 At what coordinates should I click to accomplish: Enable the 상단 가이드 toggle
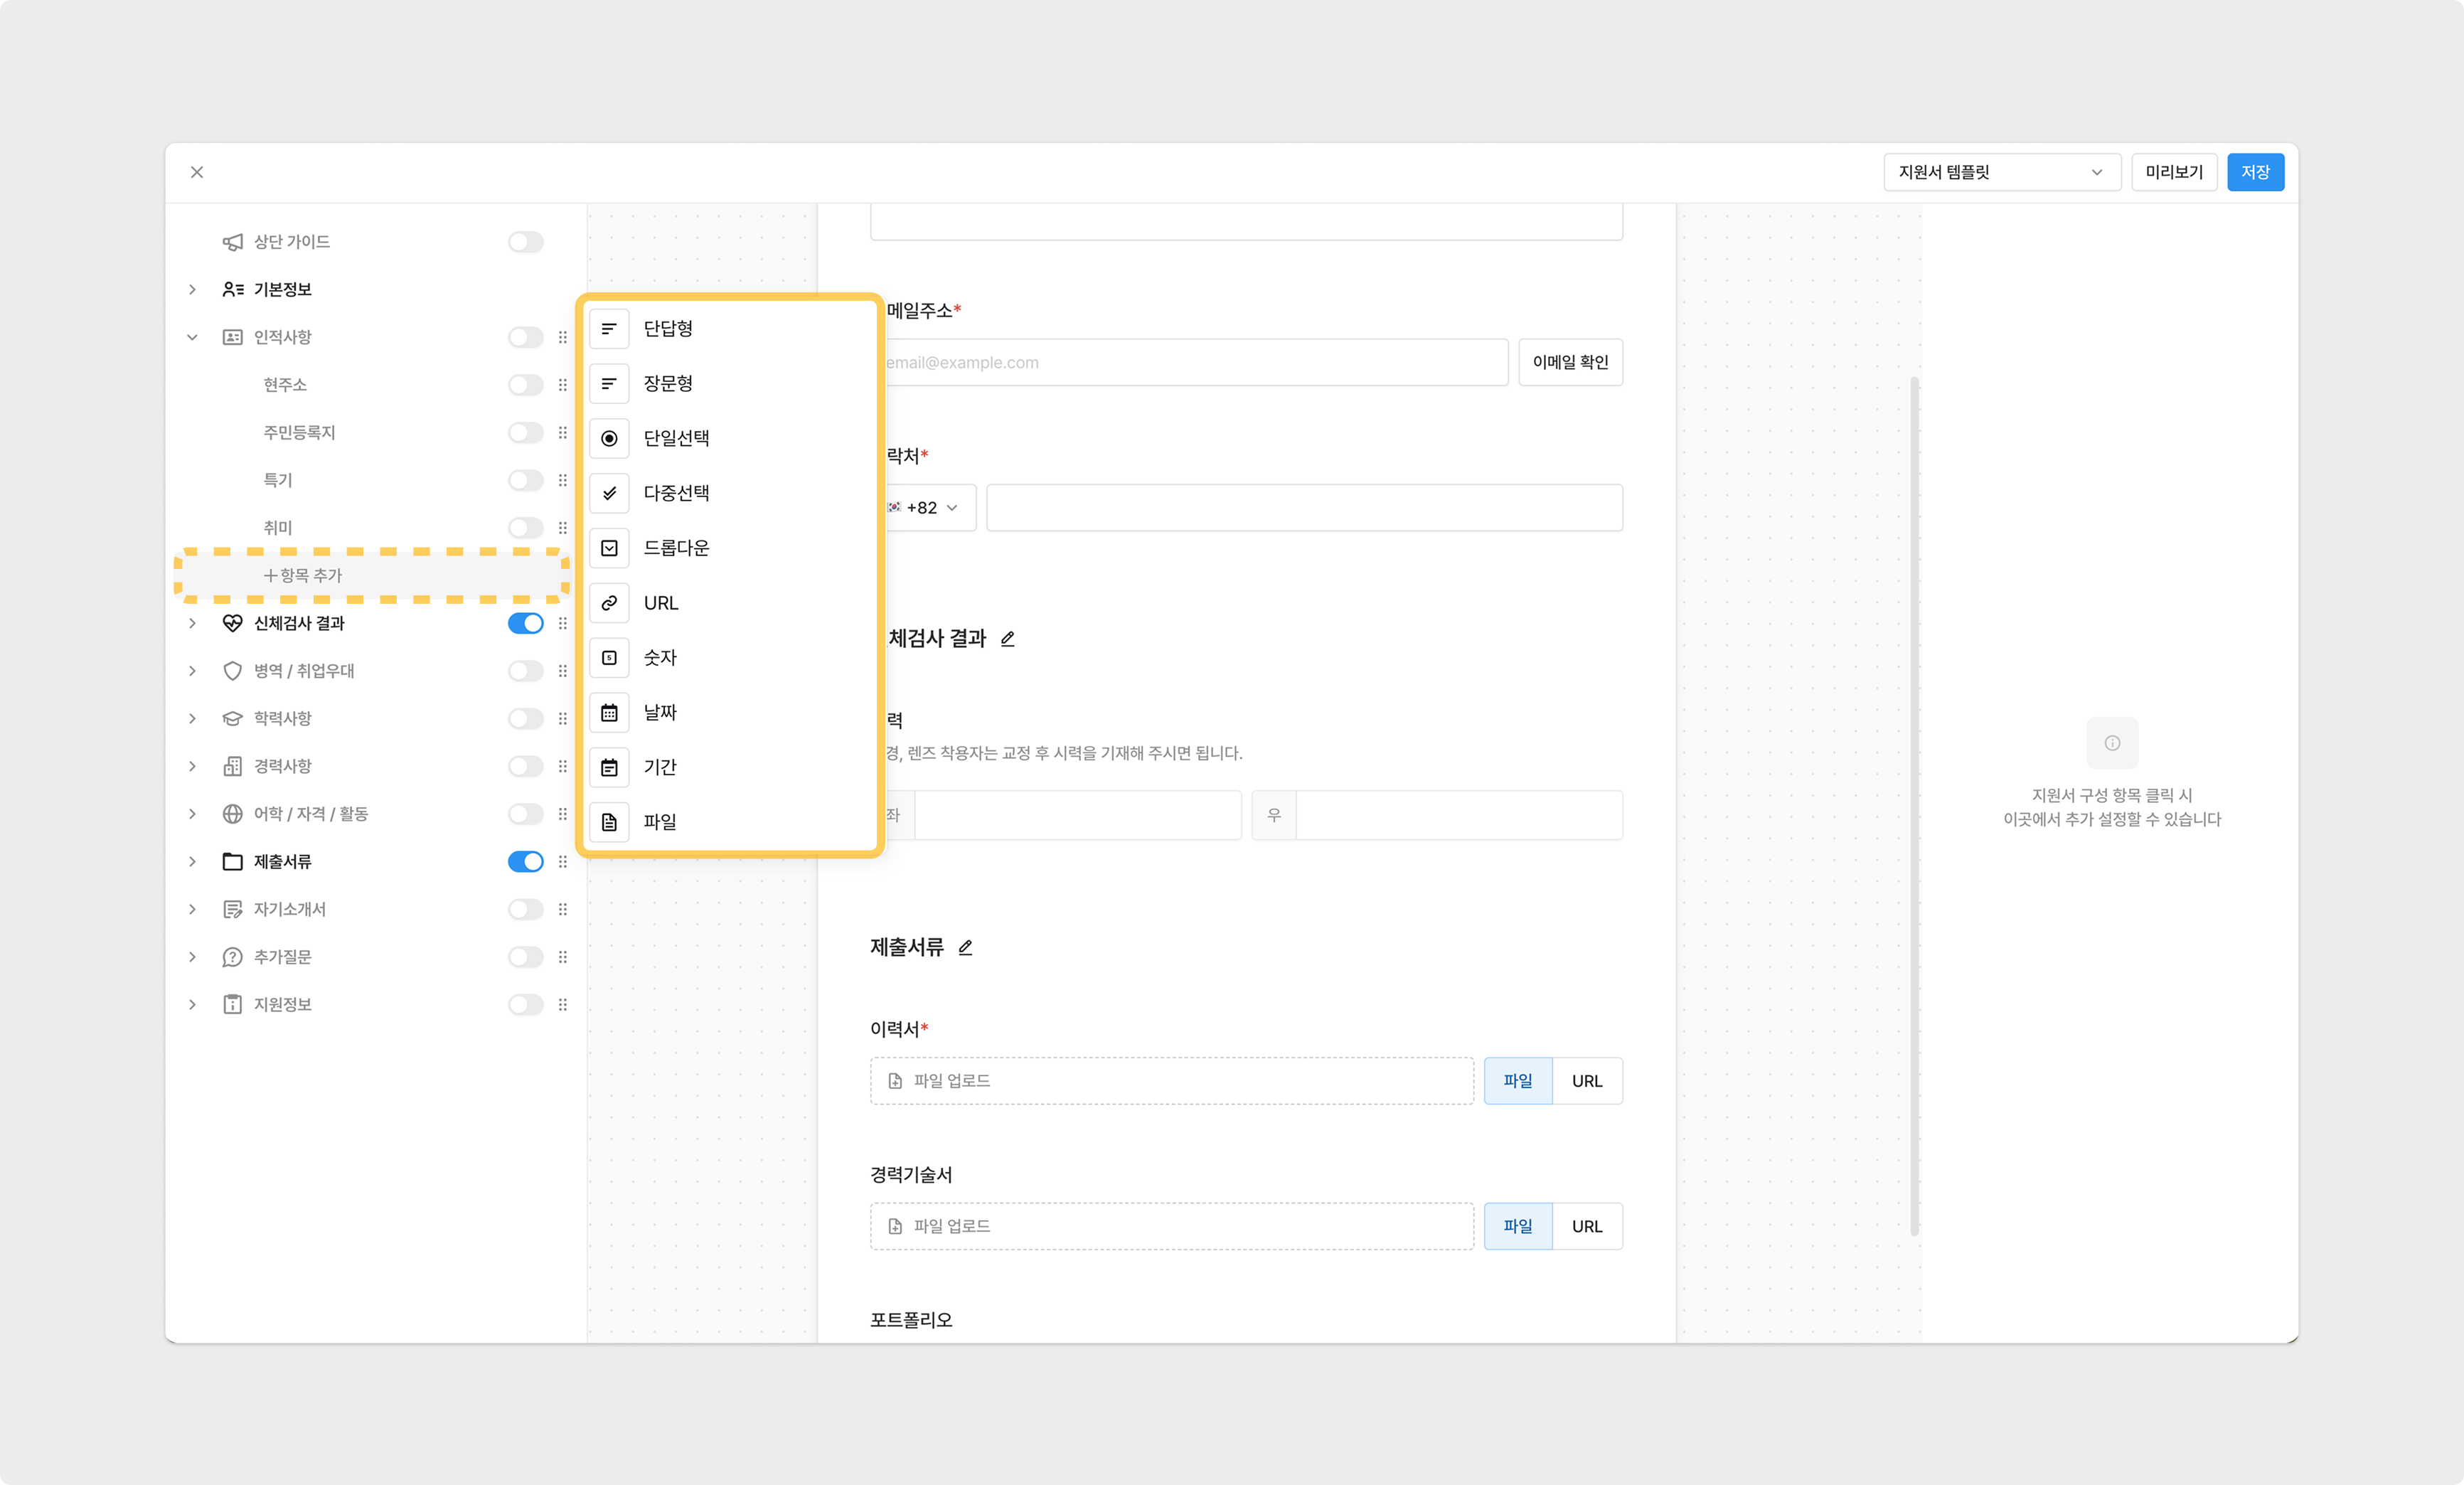(525, 242)
